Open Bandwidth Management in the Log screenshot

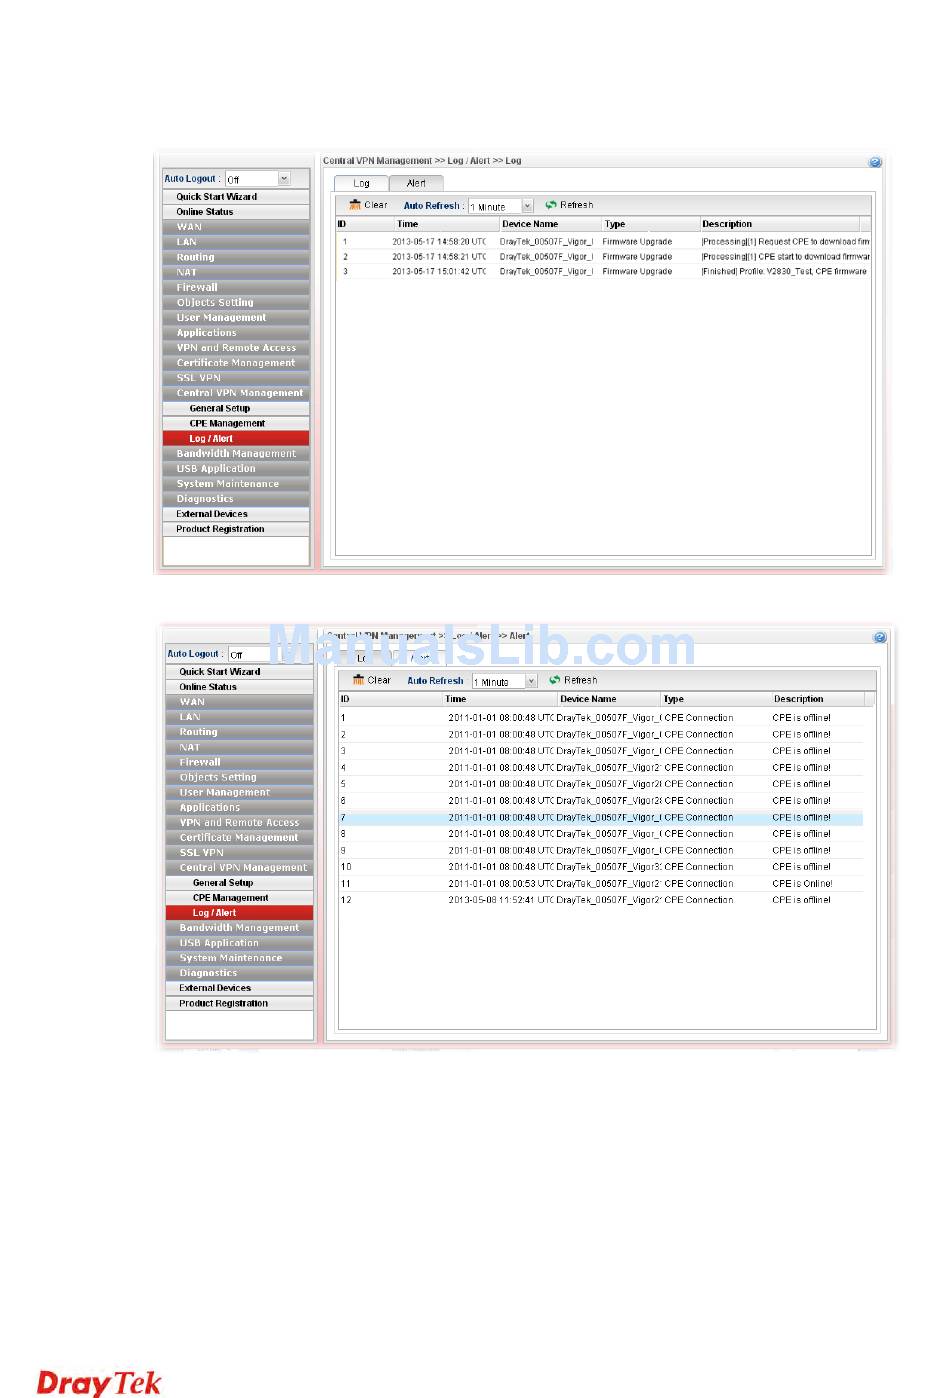tap(236, 454)
